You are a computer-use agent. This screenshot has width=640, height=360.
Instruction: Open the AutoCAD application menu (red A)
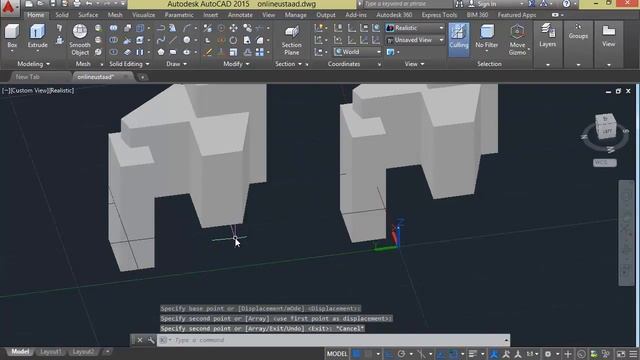click(9, 7)
